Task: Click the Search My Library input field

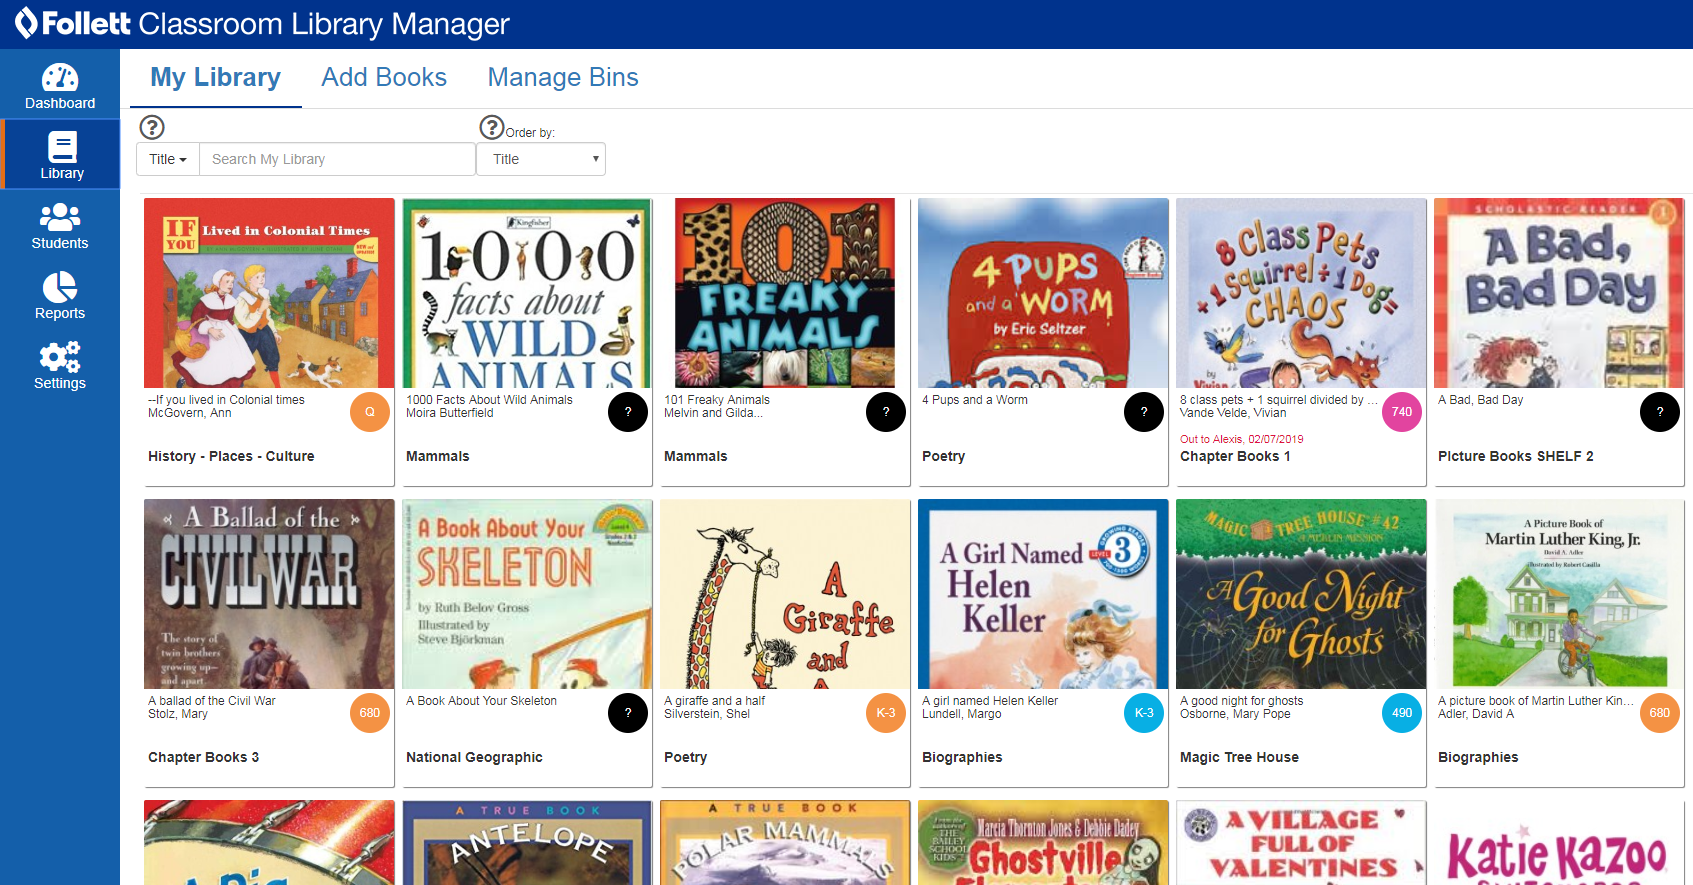Action: (x=337, y=159)
